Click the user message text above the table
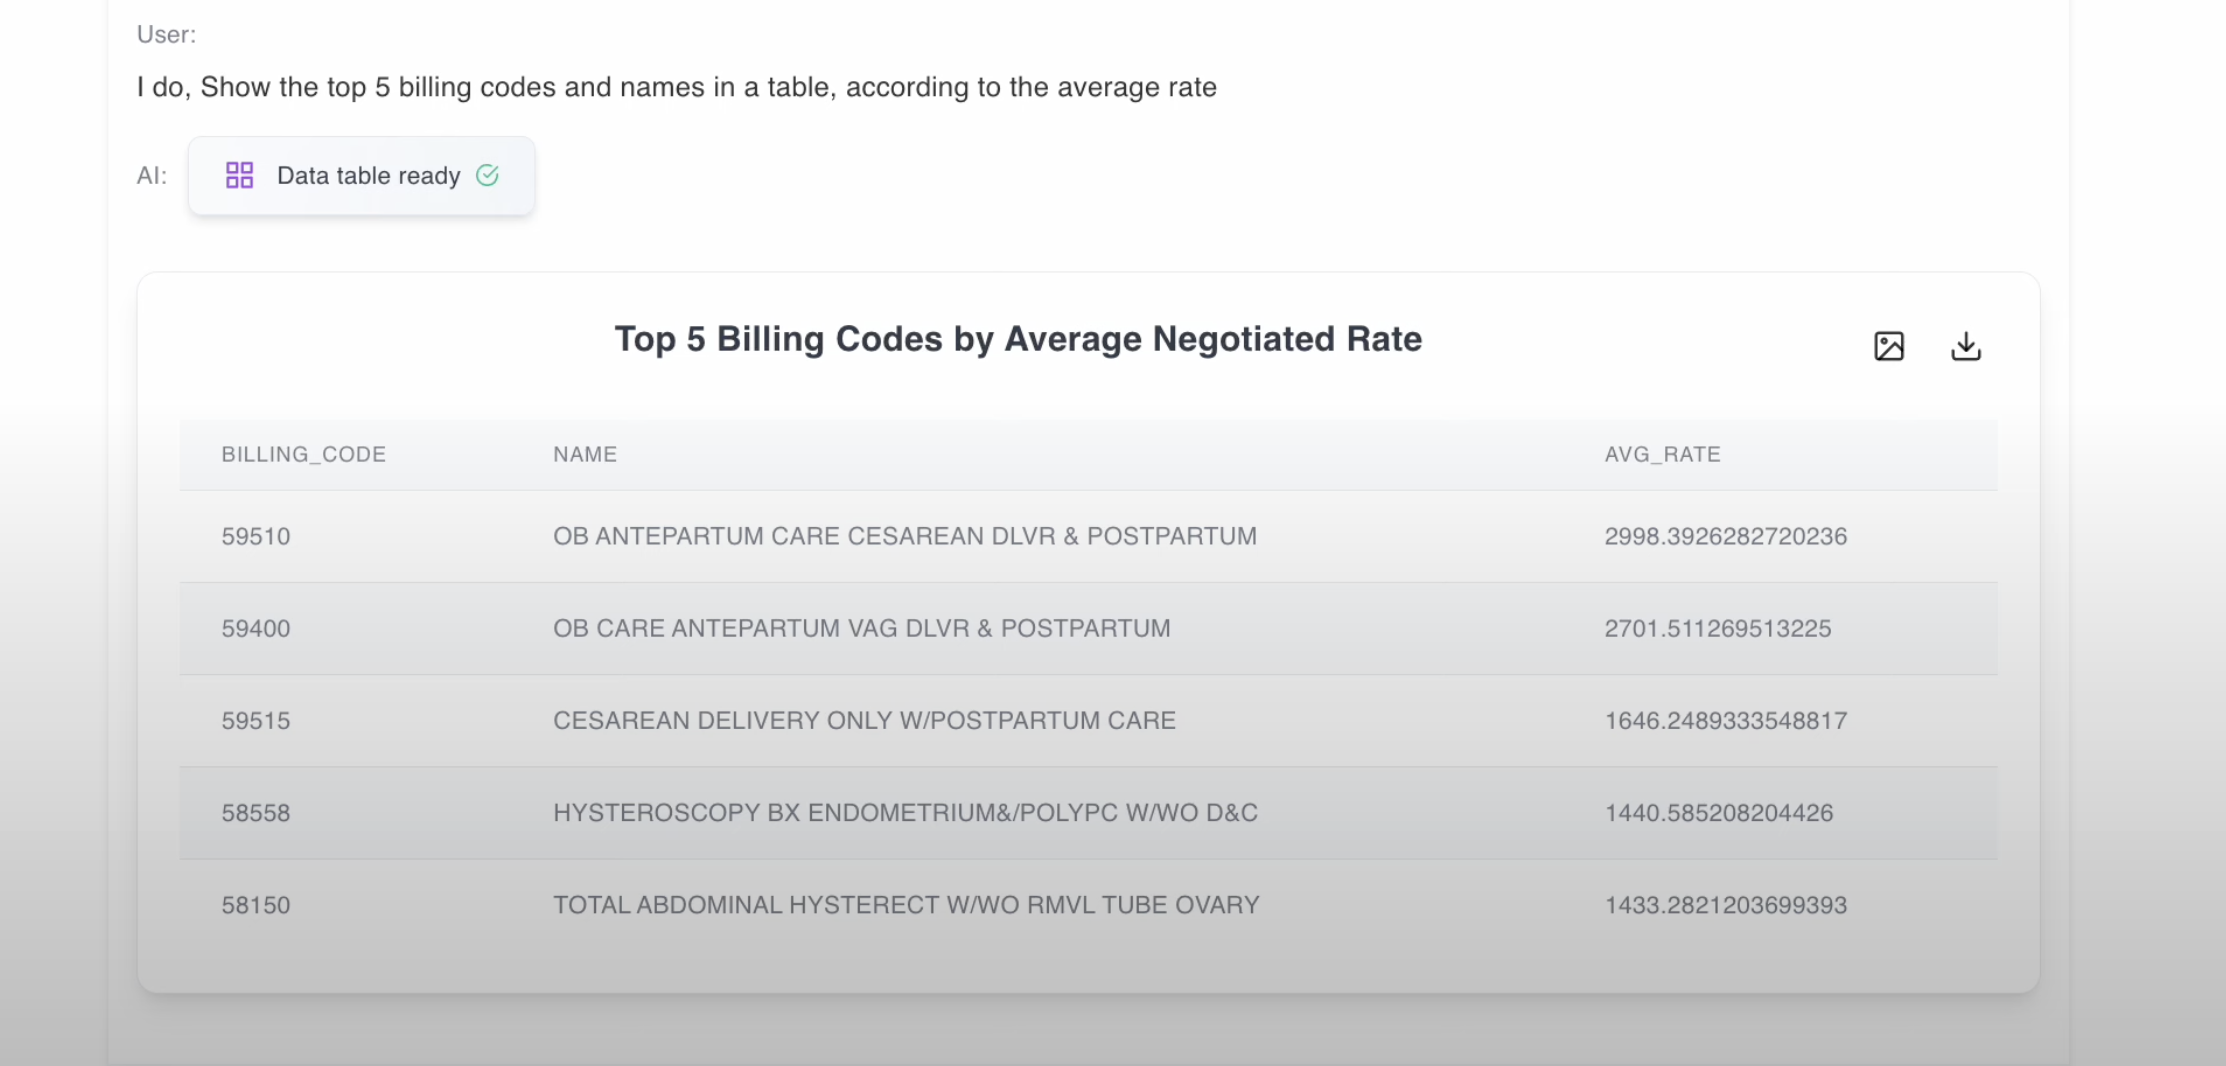This screenshot has height=1066, width=2226. (x=677, y=87)
